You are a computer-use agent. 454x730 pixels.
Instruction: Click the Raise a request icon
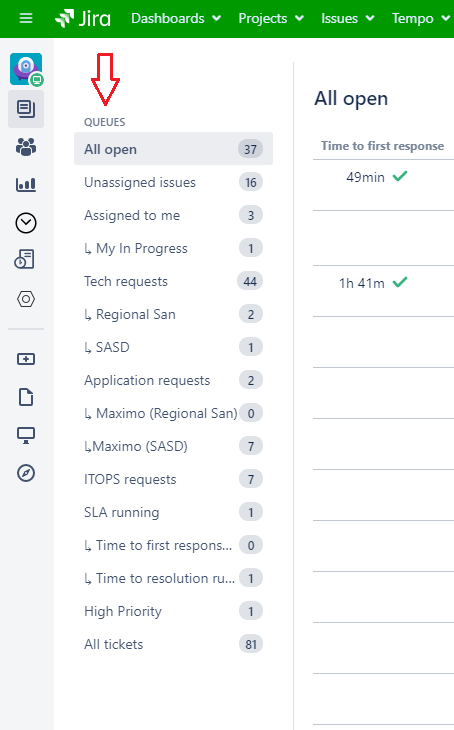click(x=26, y=359)
